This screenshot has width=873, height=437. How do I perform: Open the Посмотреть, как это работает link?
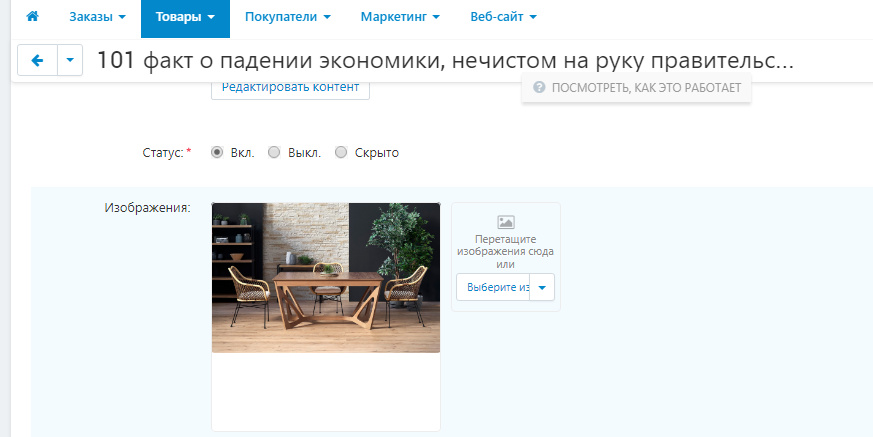pos(636,88)
